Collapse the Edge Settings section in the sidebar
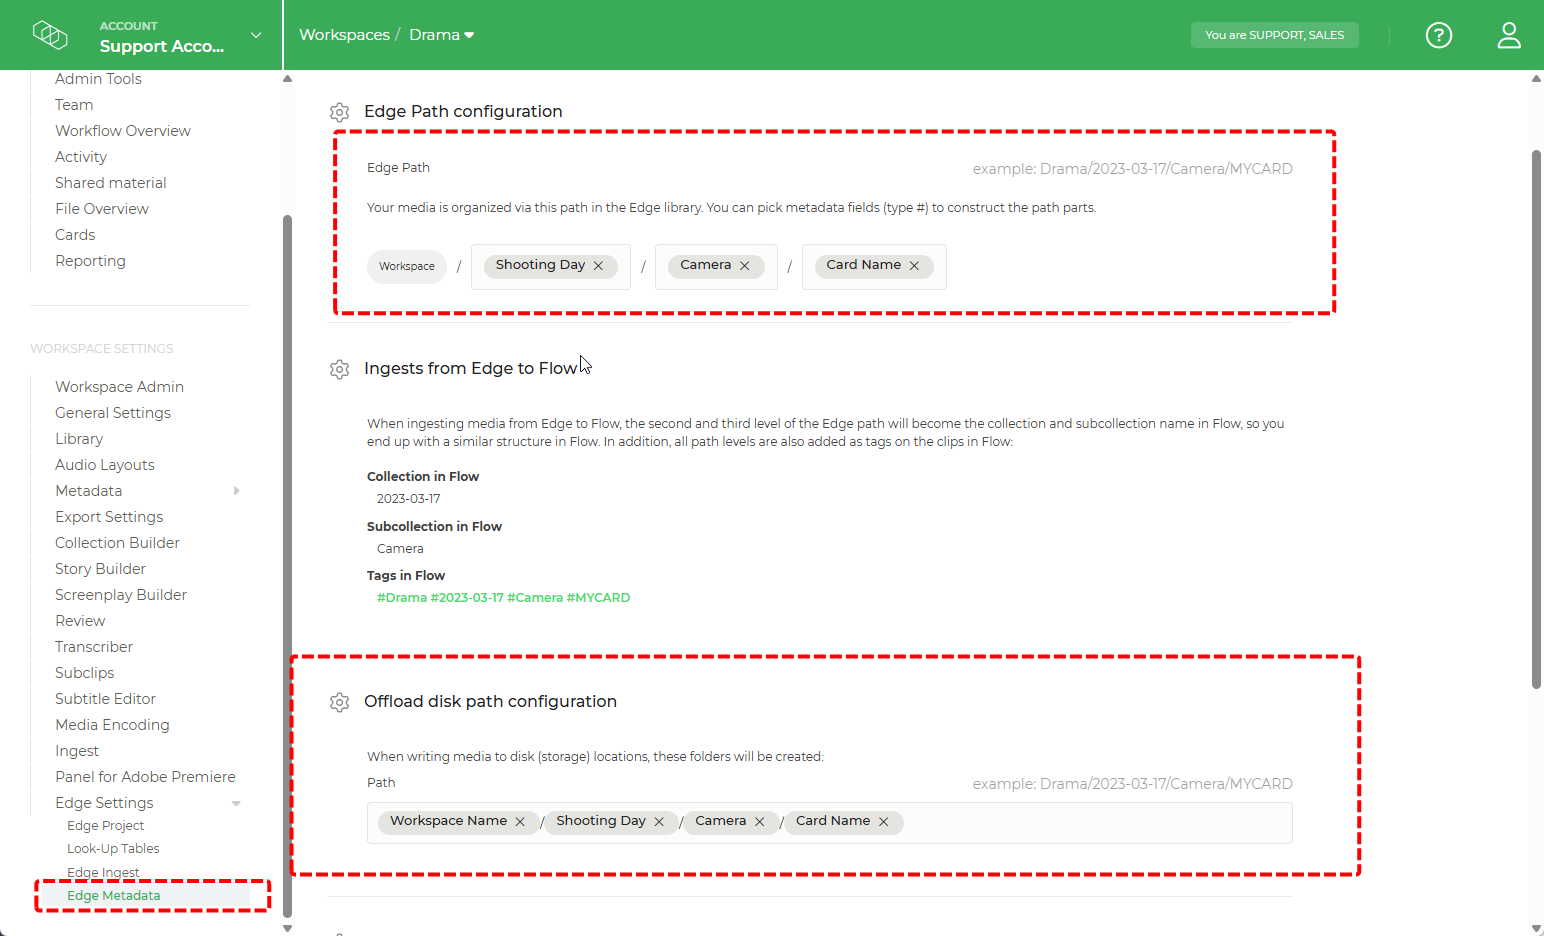This screenshot has height=936, width=1544. click(237, 802)
